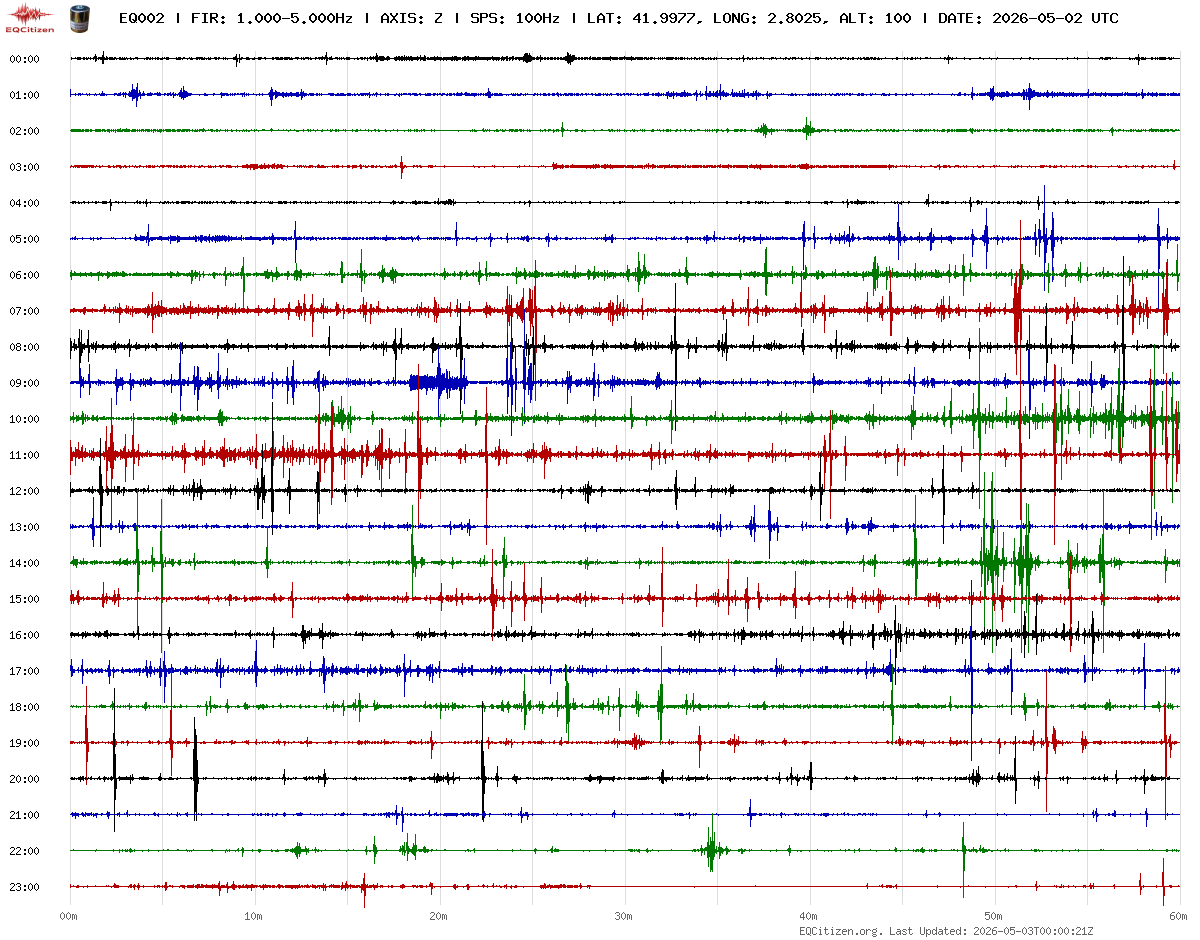Click the large green event on 14:00 trace

click(1005, 563)
